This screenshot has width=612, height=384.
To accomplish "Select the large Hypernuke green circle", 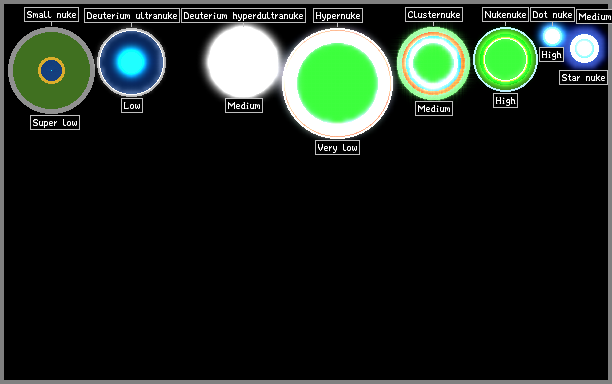I will click(338, 83).
